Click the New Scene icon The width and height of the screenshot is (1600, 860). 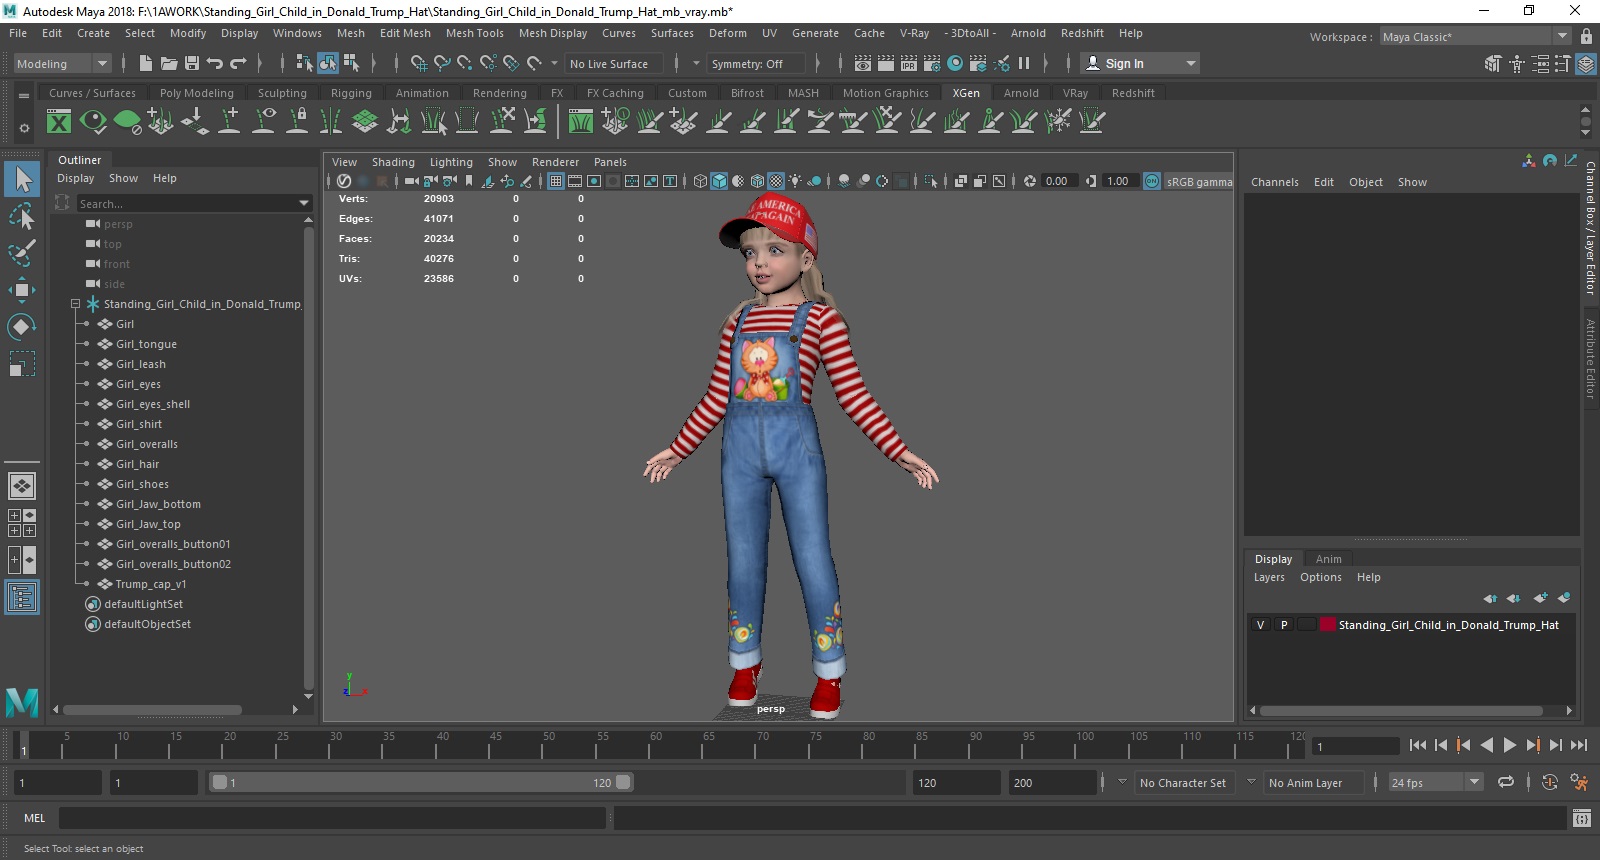click(x=146, y=63)
